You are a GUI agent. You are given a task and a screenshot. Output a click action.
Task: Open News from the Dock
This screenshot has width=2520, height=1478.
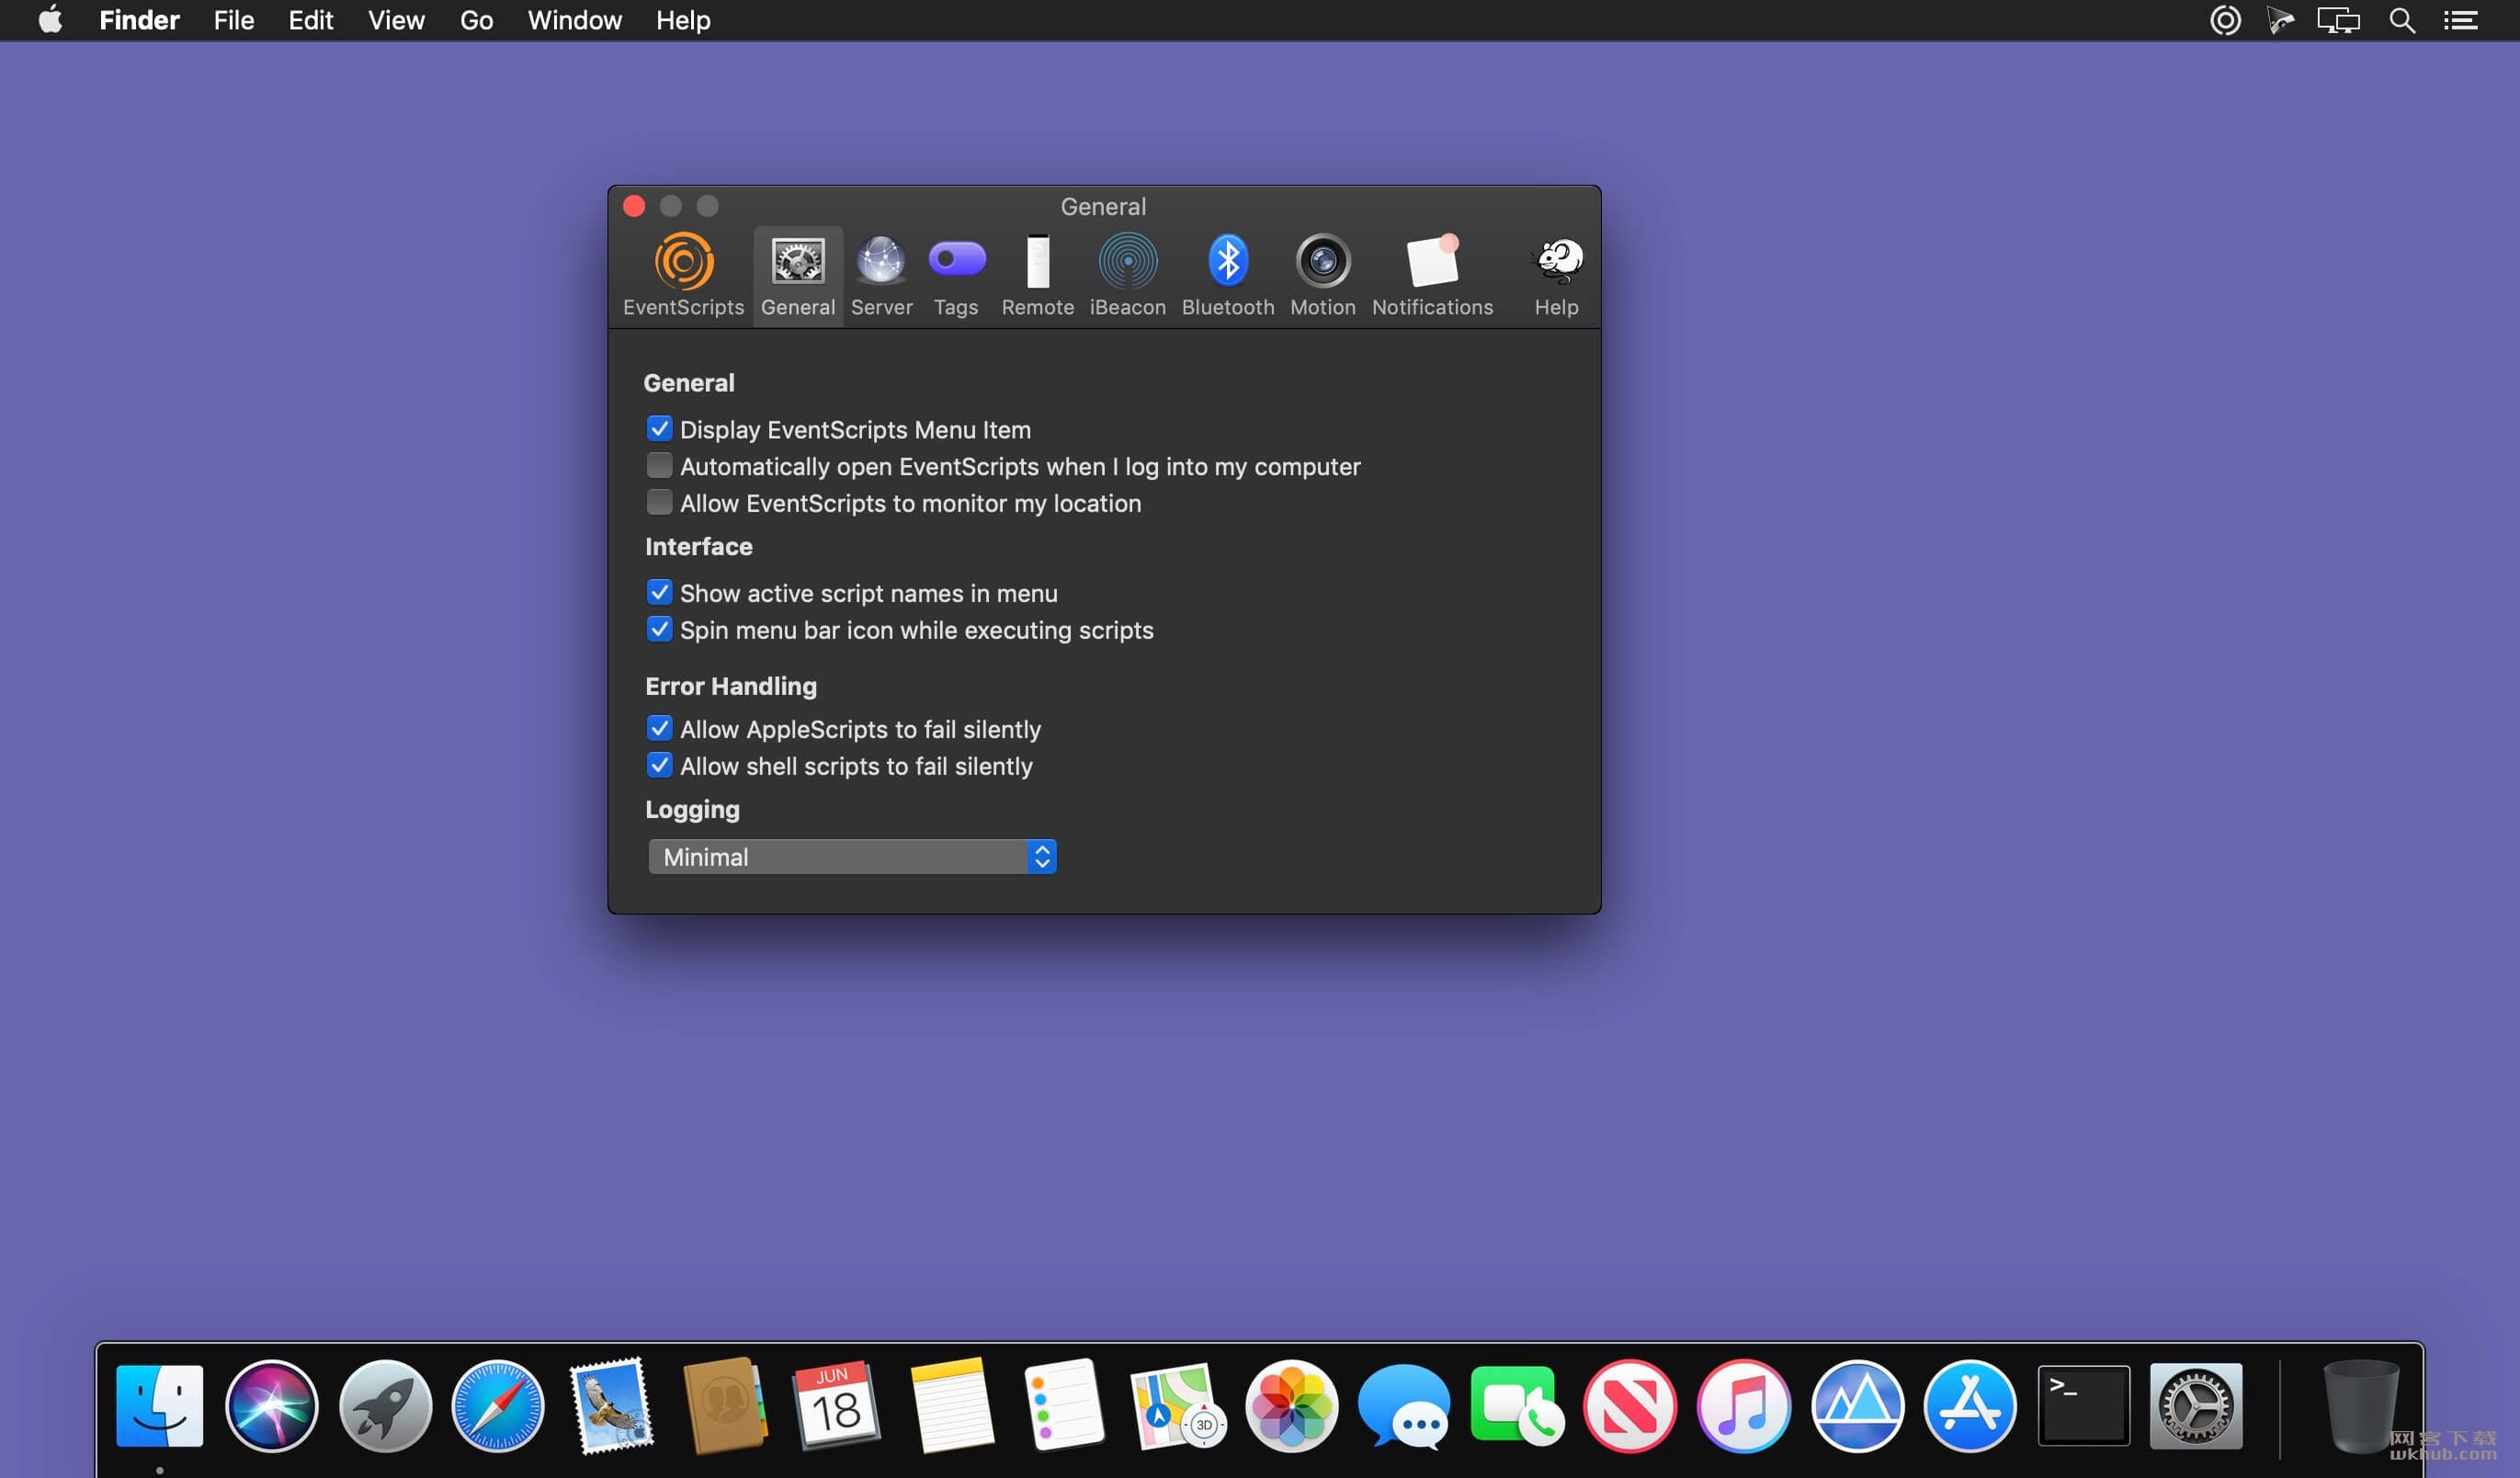click(x=1630, y=1405)
